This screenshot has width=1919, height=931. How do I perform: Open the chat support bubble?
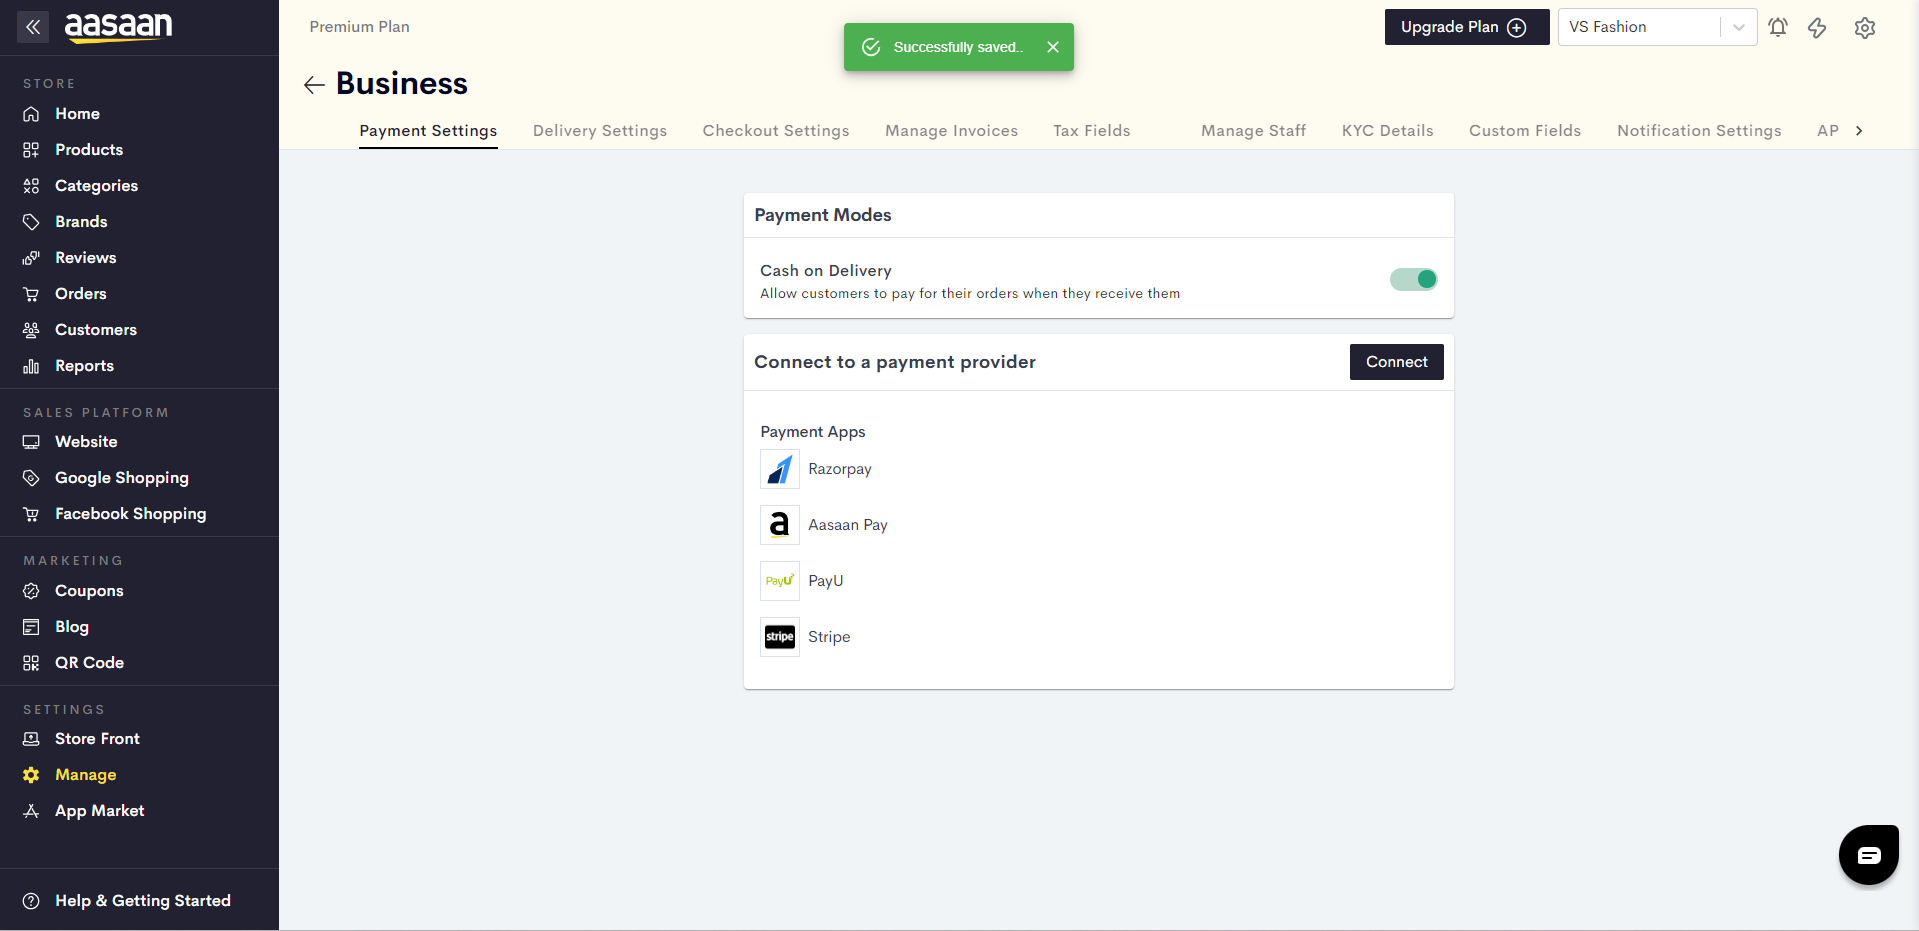pos(1868,855)
